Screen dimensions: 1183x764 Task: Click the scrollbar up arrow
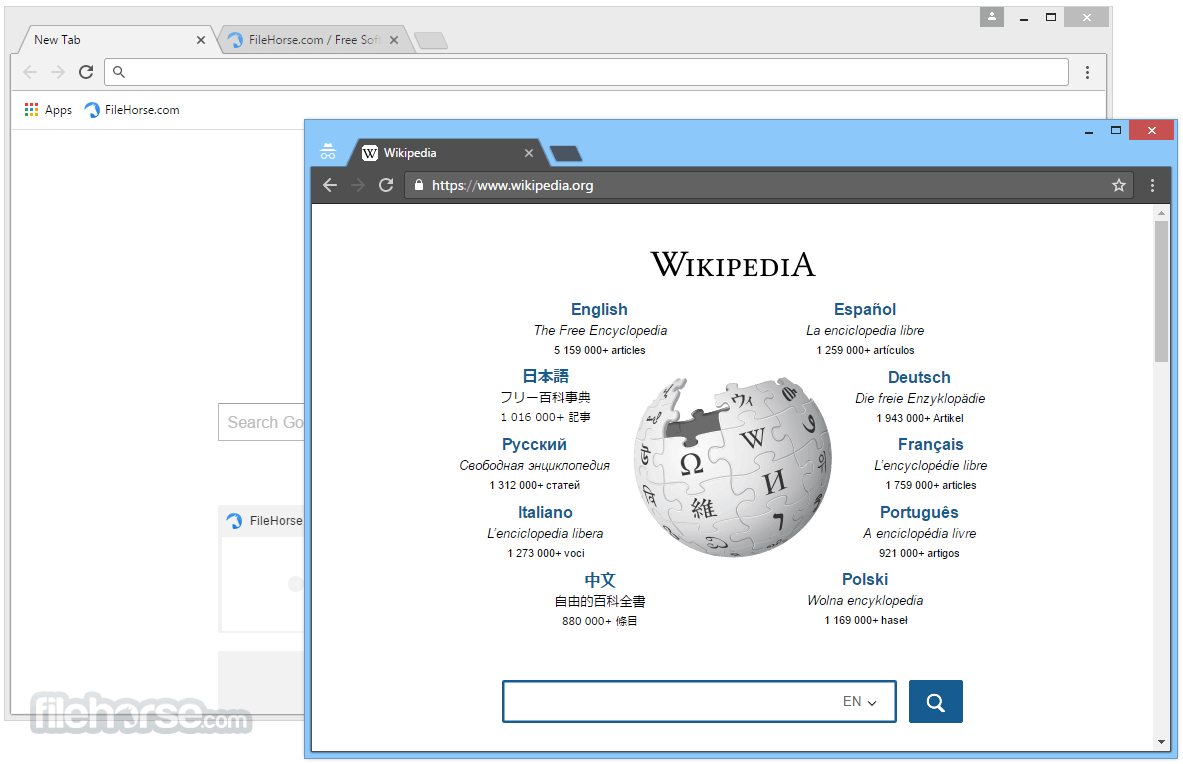coord(1161,213)
